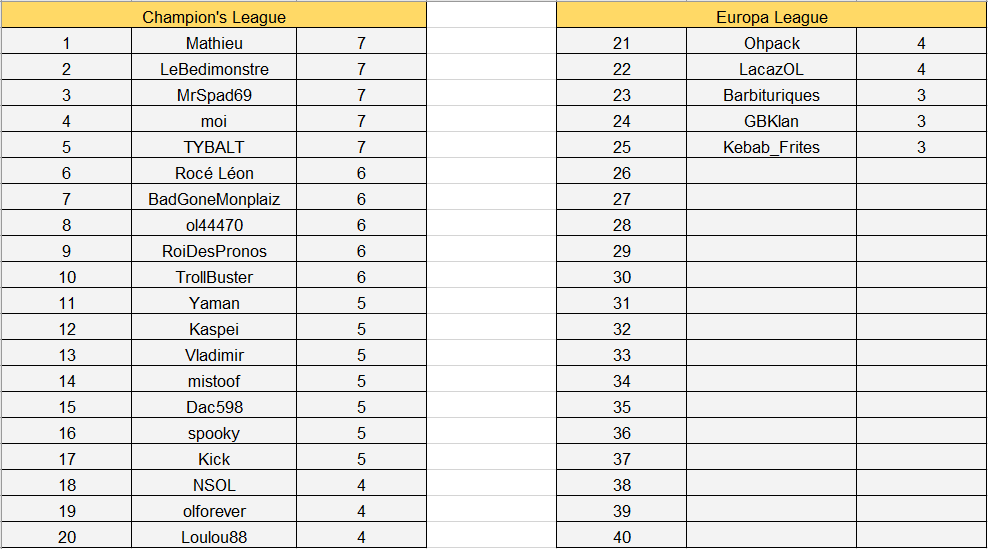Select the TrollBuster cell
The image size is (988, 549).
pos(214,277)
